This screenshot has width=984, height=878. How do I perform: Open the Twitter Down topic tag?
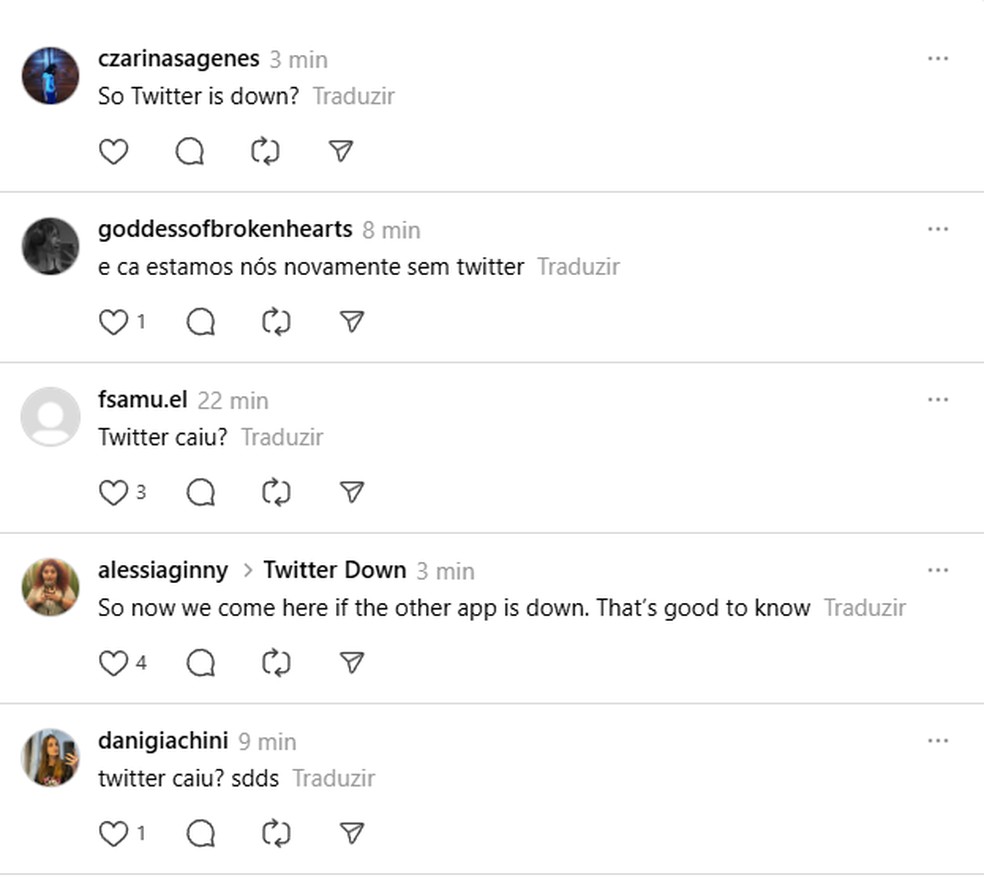coord(334,570)
